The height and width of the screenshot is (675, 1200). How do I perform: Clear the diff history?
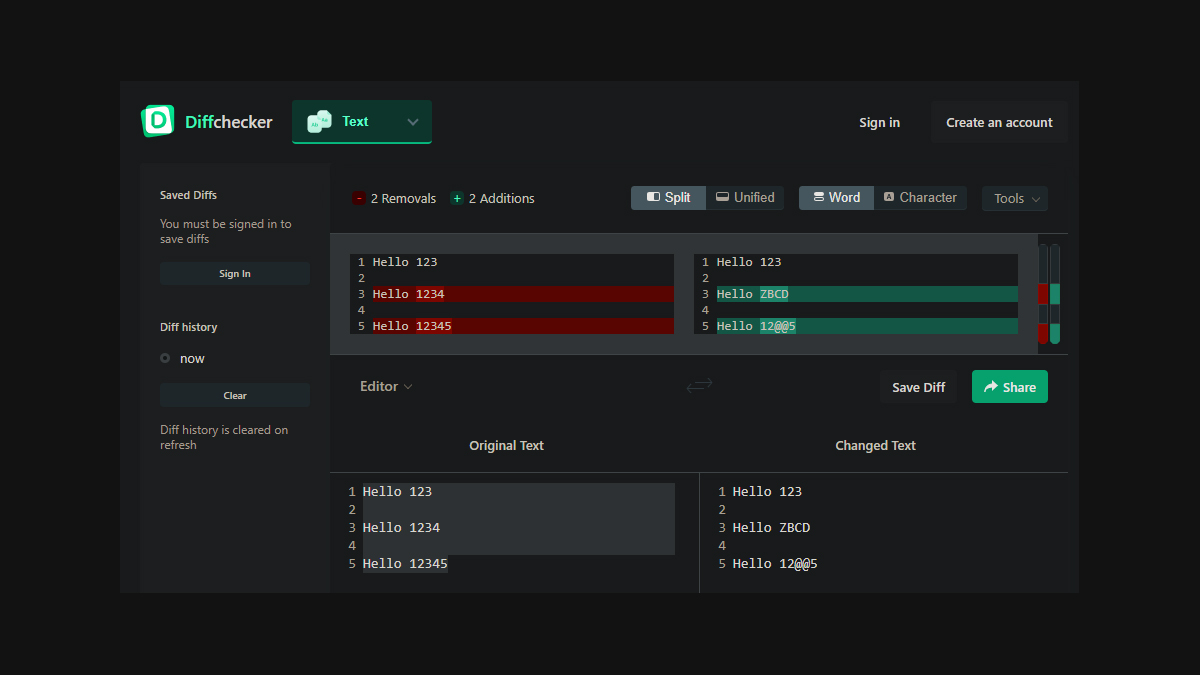235,395
